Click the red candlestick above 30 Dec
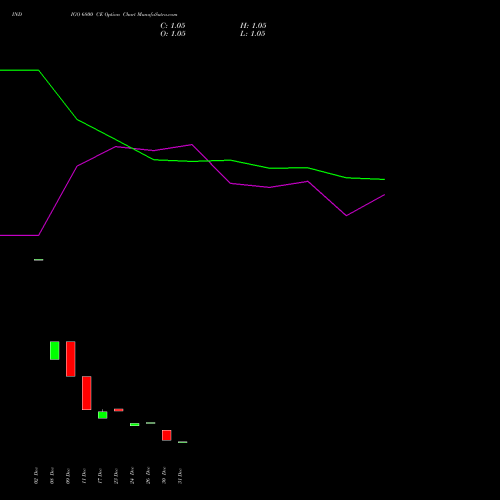The image size is (500, 500). click(x=167, y=435)
